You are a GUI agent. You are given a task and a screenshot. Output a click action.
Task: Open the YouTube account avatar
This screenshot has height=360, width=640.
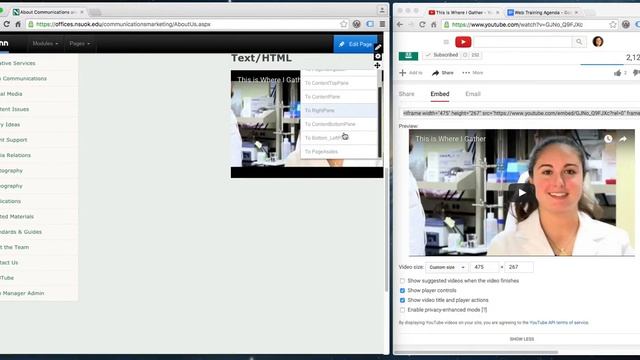pos(598,42)
